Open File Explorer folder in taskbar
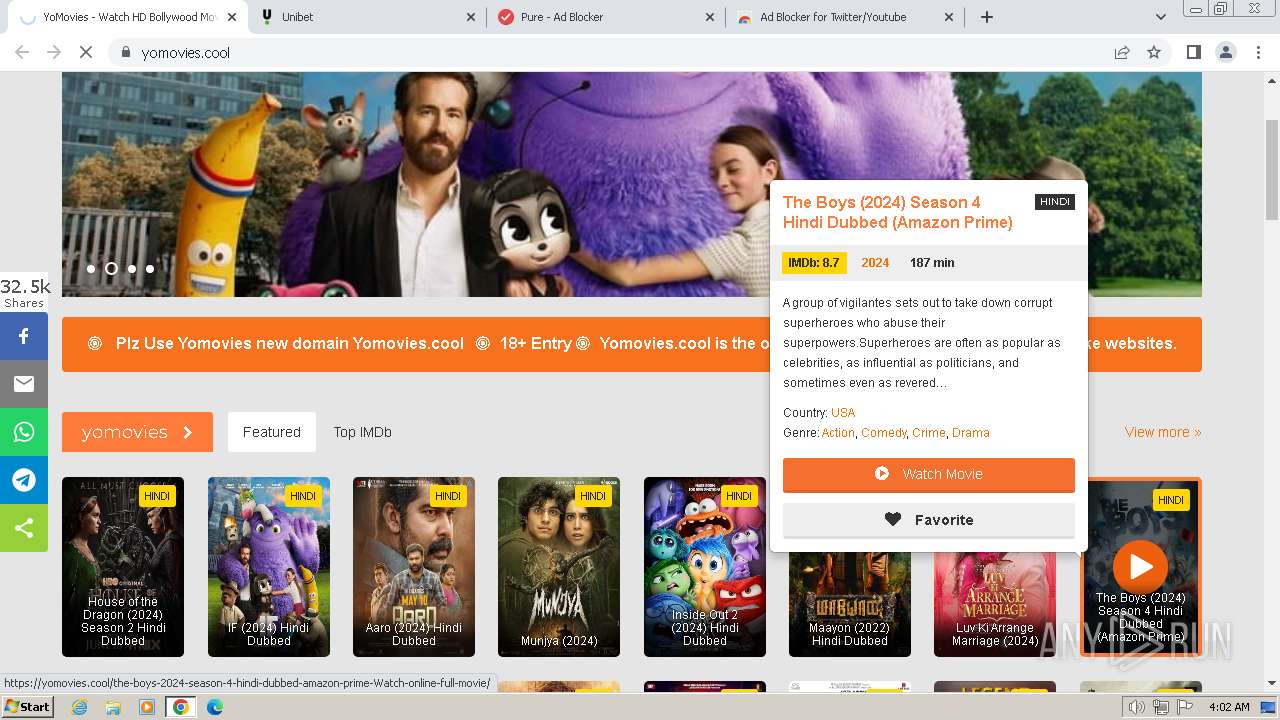The width and height of the screenshot is (1280, 720). (x=113, y=707)
